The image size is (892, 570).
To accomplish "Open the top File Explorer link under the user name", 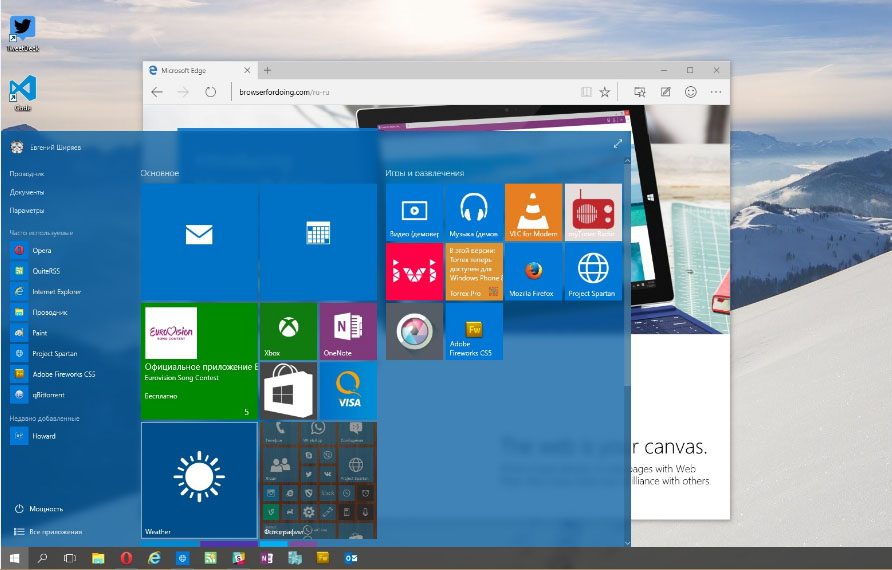I will pos(27,174).
